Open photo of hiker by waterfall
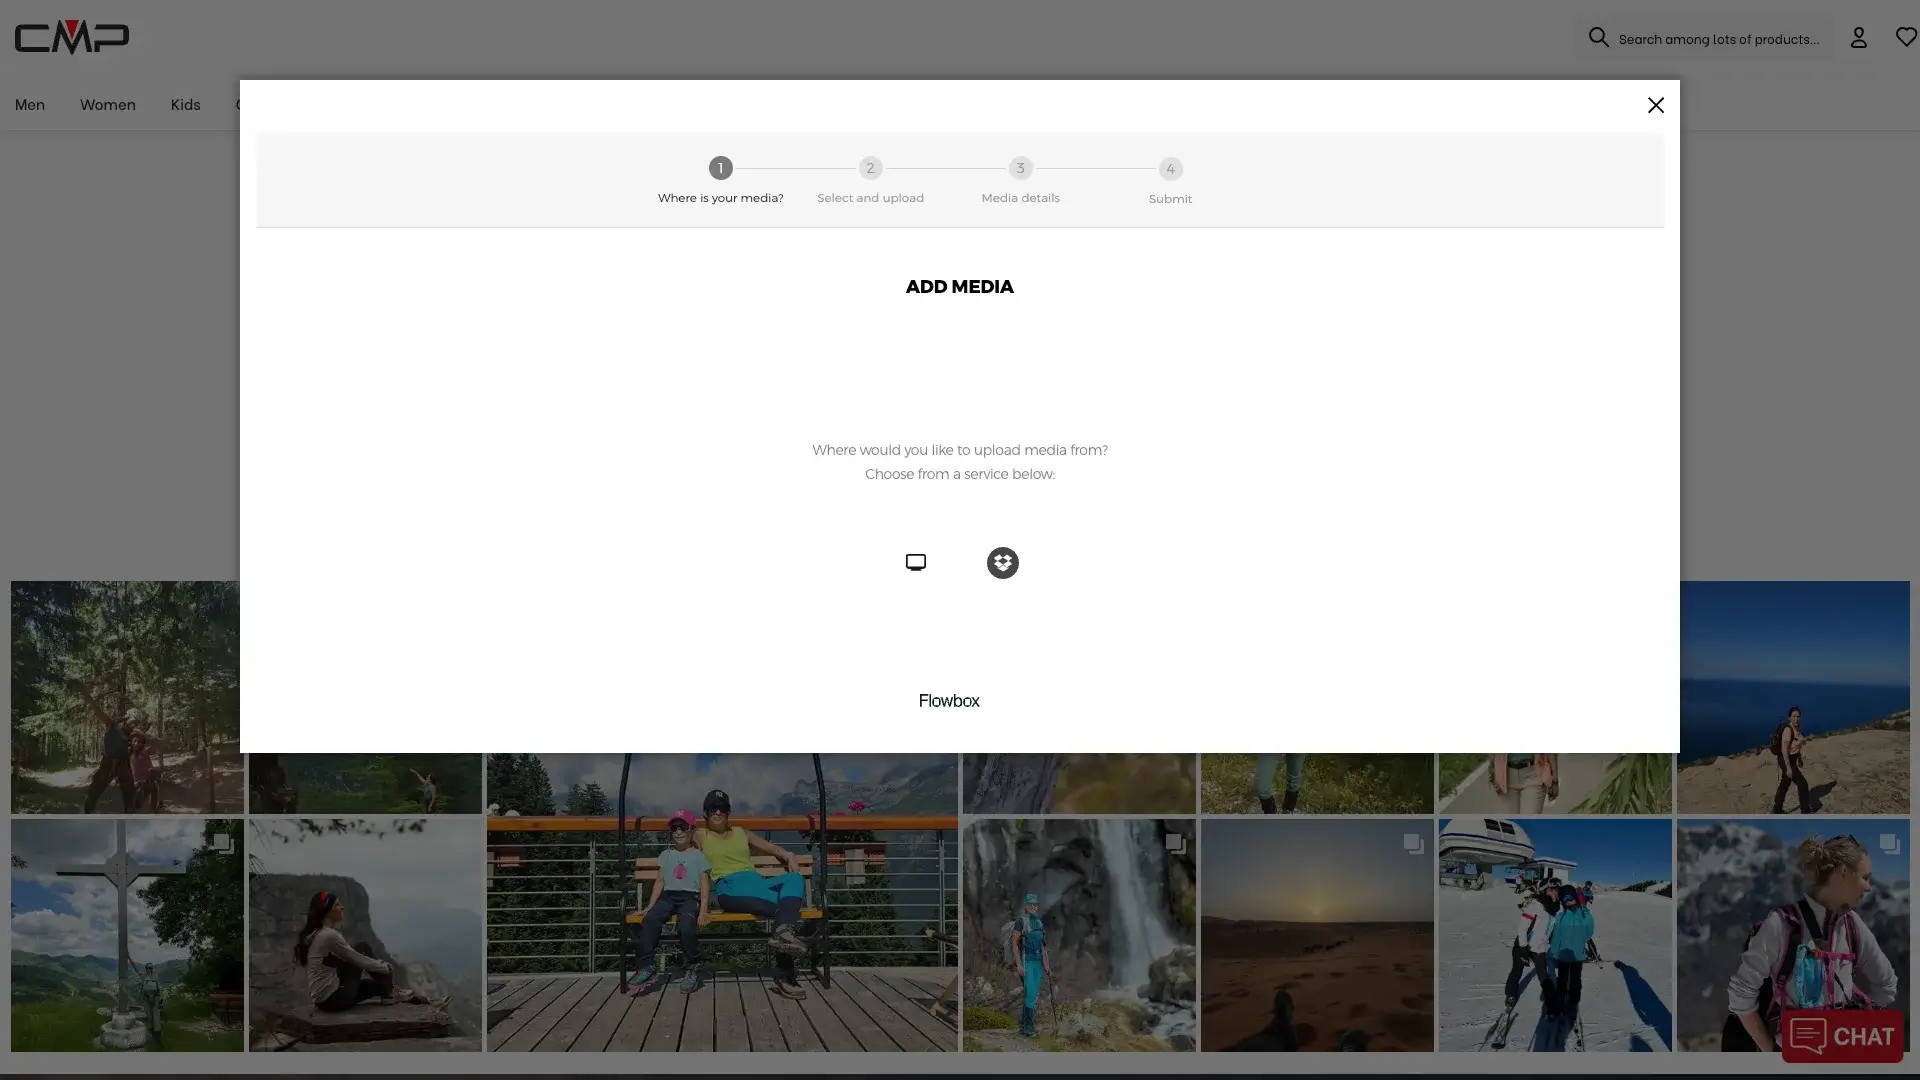This screenshot has width=1920, height=1080. click(1079, 935)
